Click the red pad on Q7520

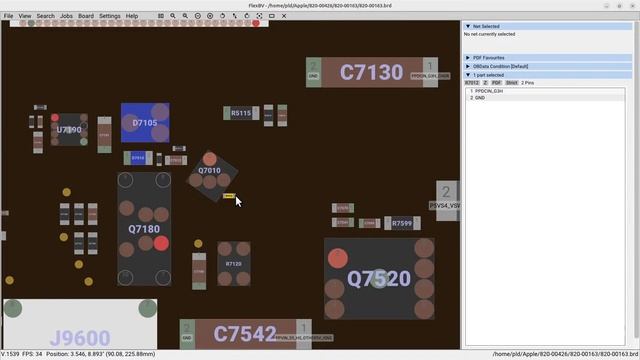(338, 258)
